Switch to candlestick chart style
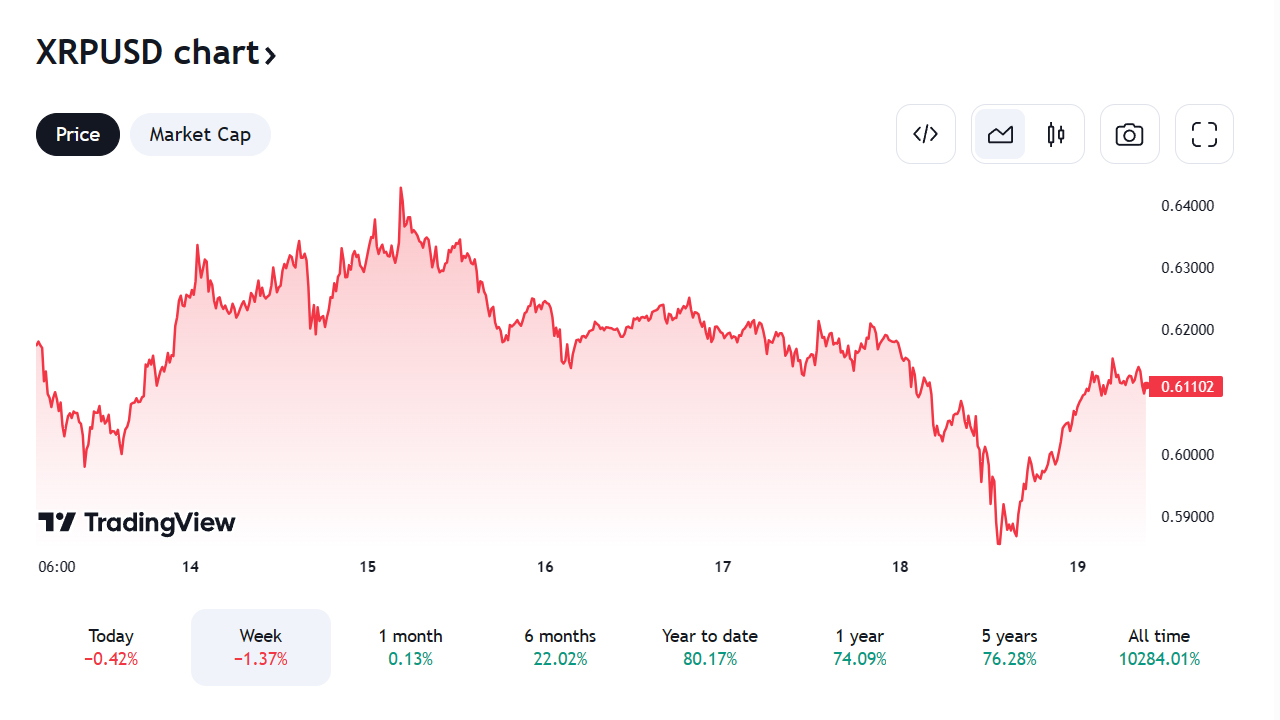Screen dimensions: 1280x720 tap(1056, 134)
